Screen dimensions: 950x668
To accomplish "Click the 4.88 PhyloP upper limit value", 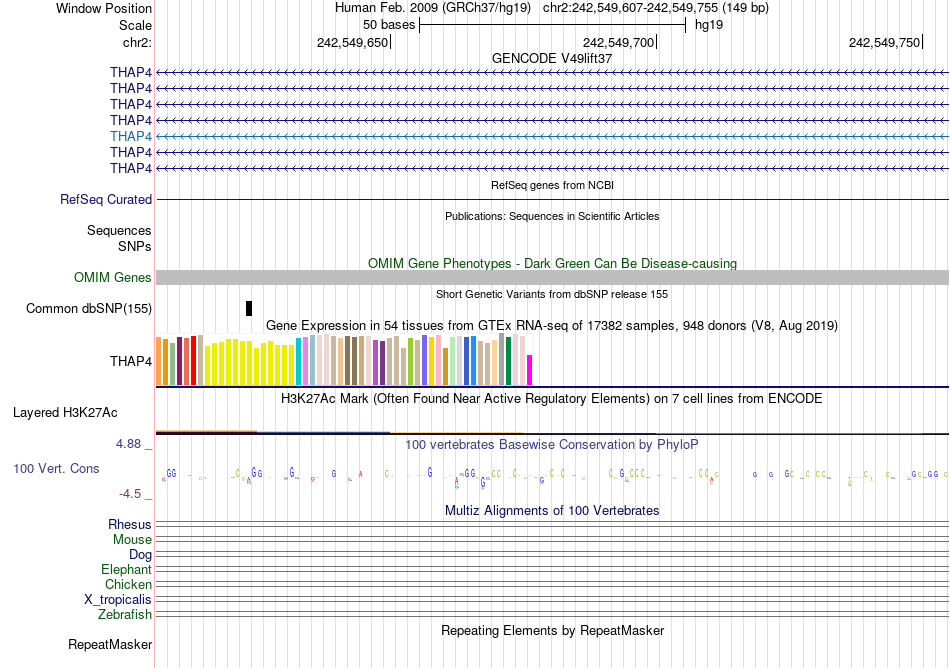I will (x=128, y=444).
